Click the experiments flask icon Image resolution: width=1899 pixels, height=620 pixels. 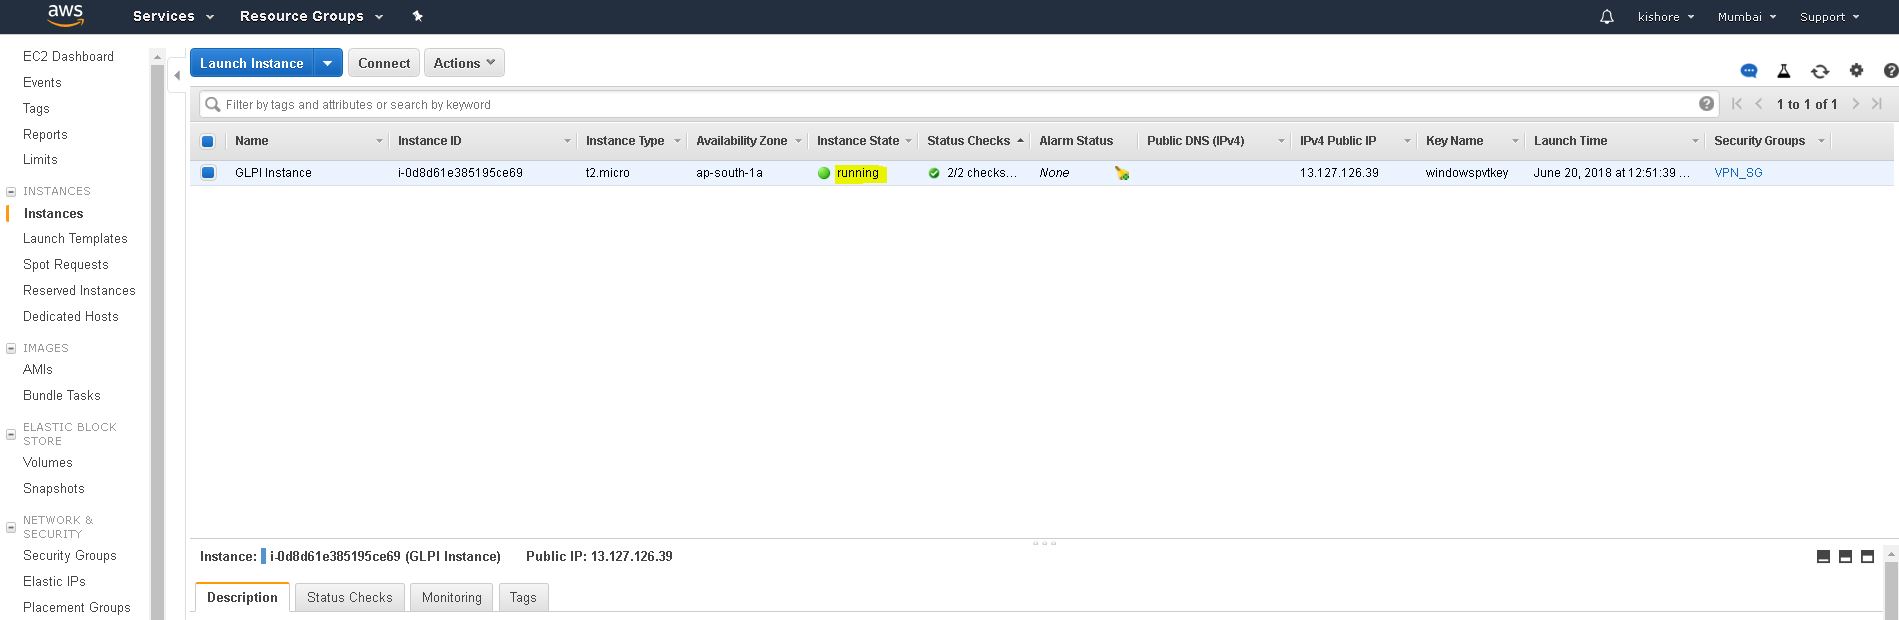[x=1783, y=71]
